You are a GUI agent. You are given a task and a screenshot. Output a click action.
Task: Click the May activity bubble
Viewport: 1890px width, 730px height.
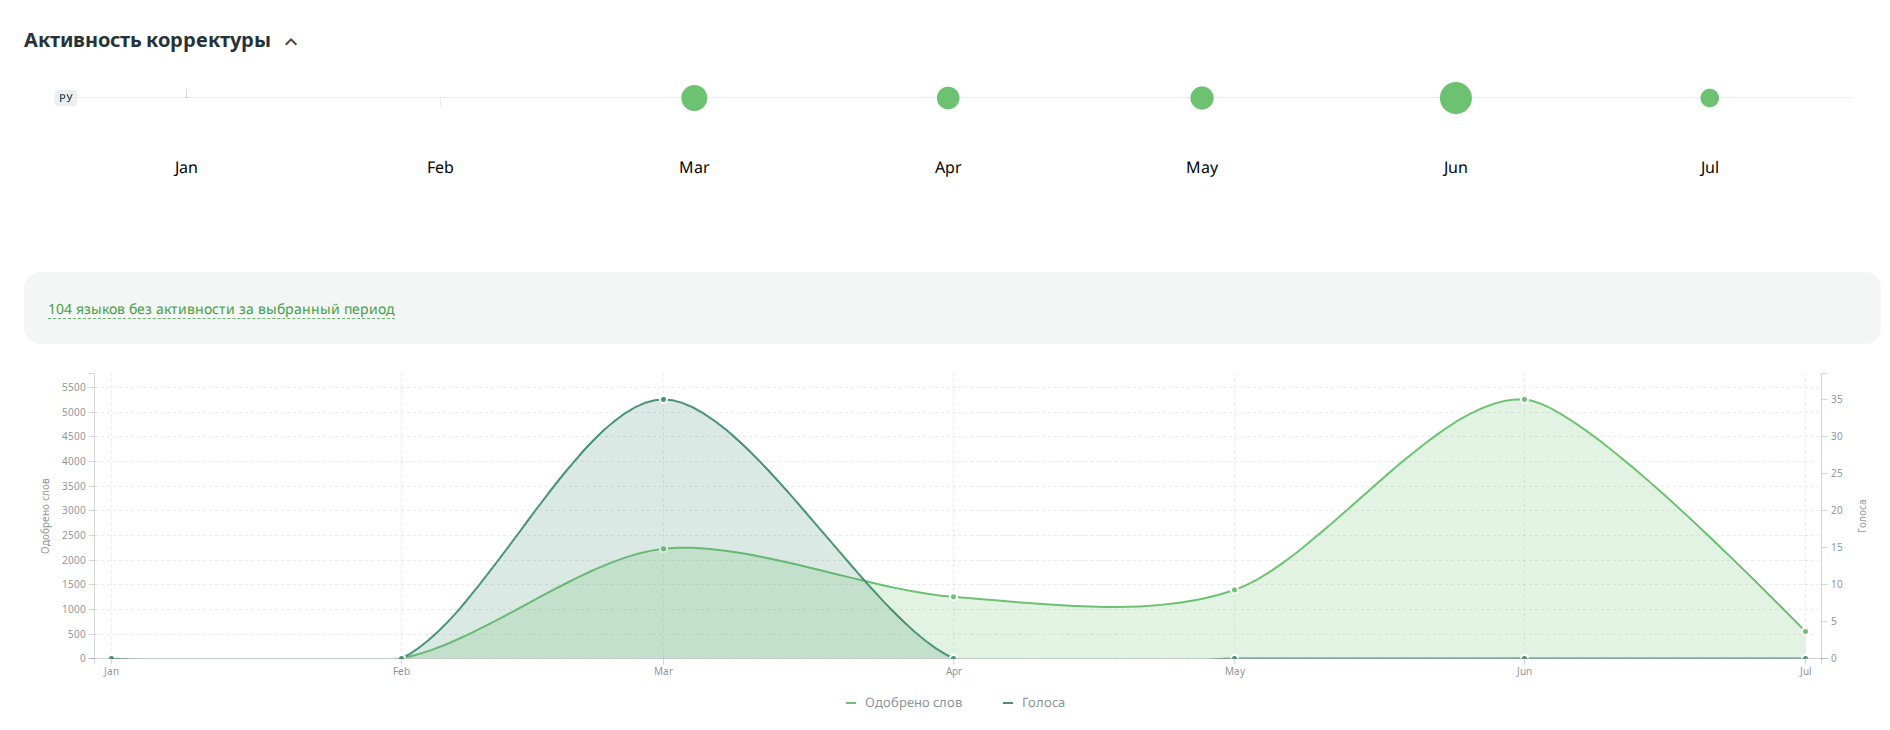[x=1202, y=98]
